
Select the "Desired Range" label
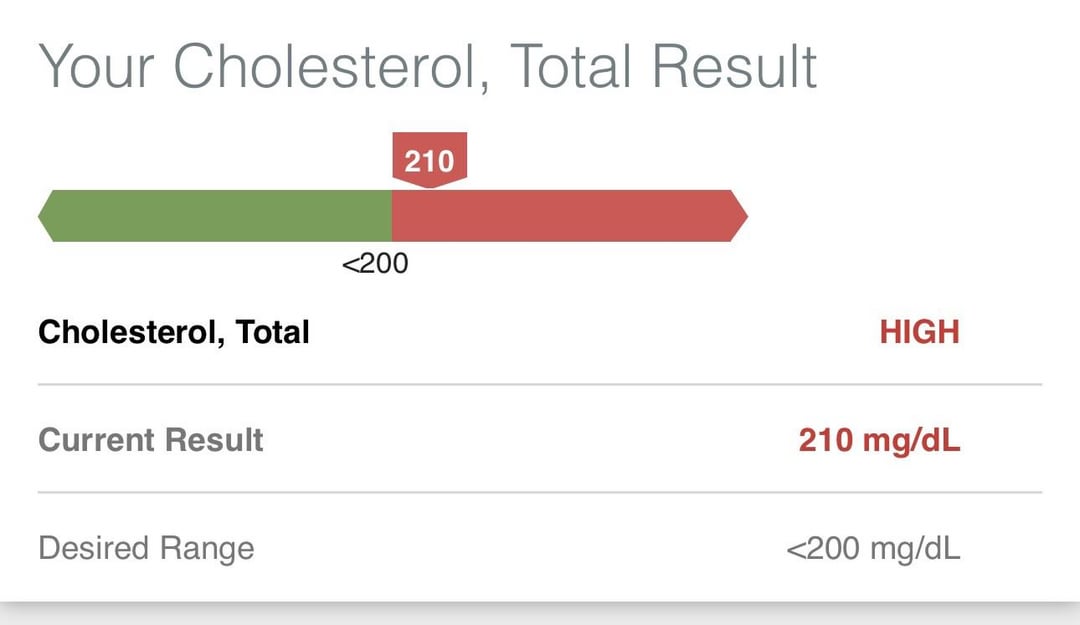coord(146,548)
